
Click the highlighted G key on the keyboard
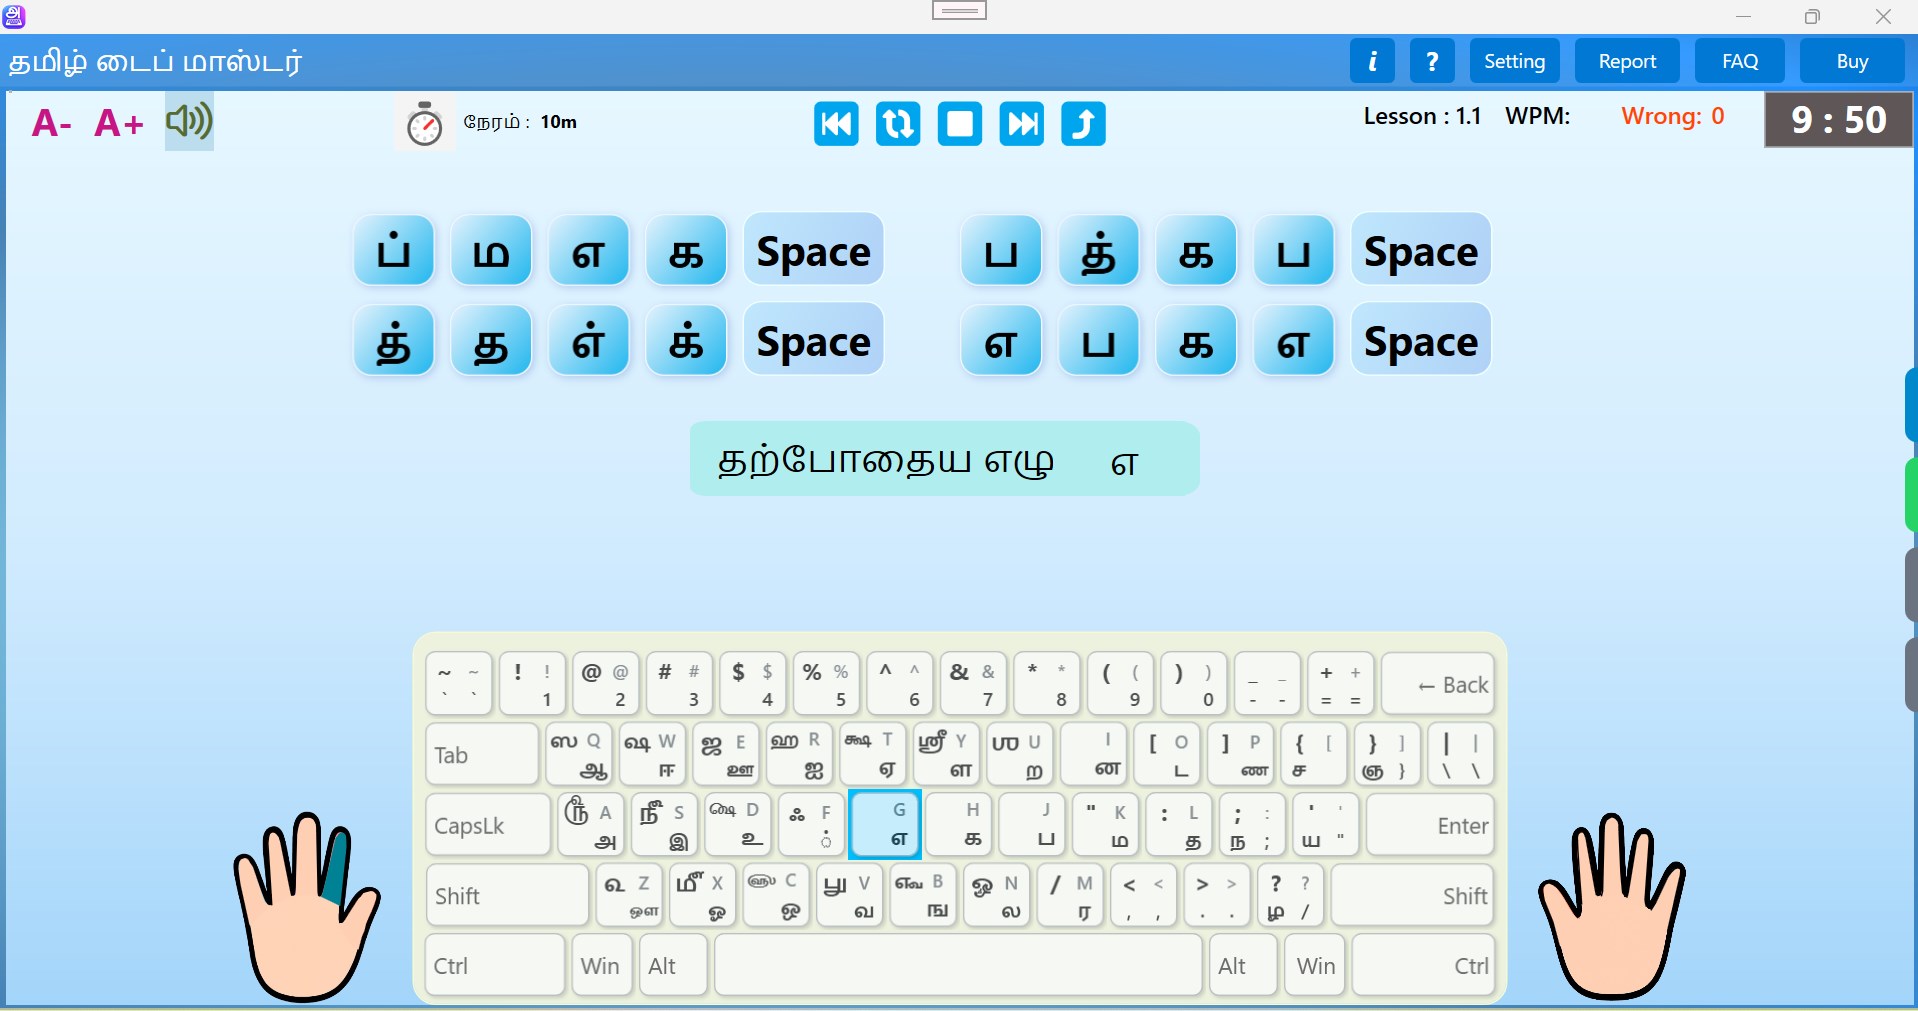click(885, 824)
